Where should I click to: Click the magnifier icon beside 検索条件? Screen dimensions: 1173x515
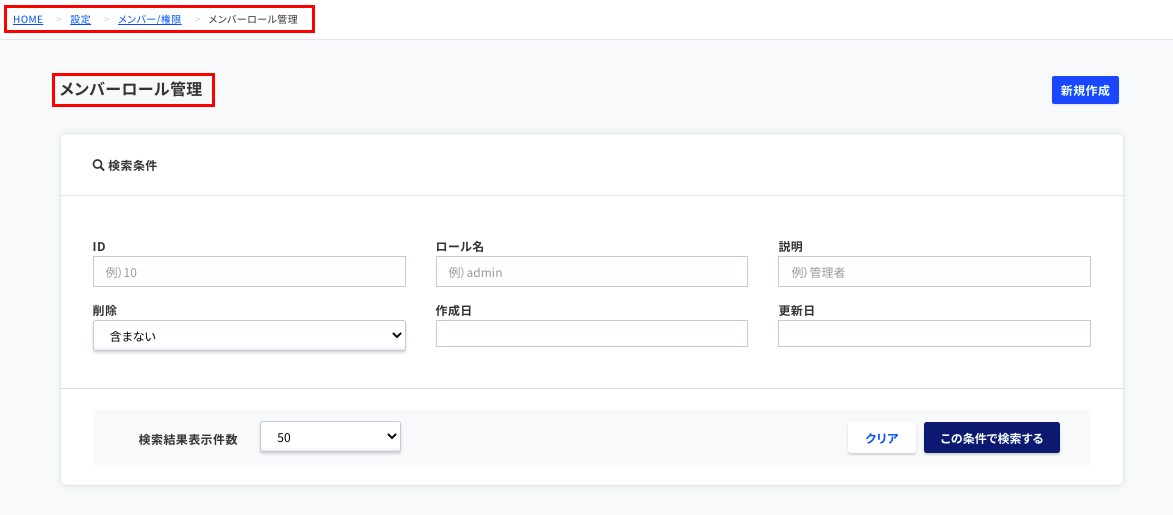98,165
